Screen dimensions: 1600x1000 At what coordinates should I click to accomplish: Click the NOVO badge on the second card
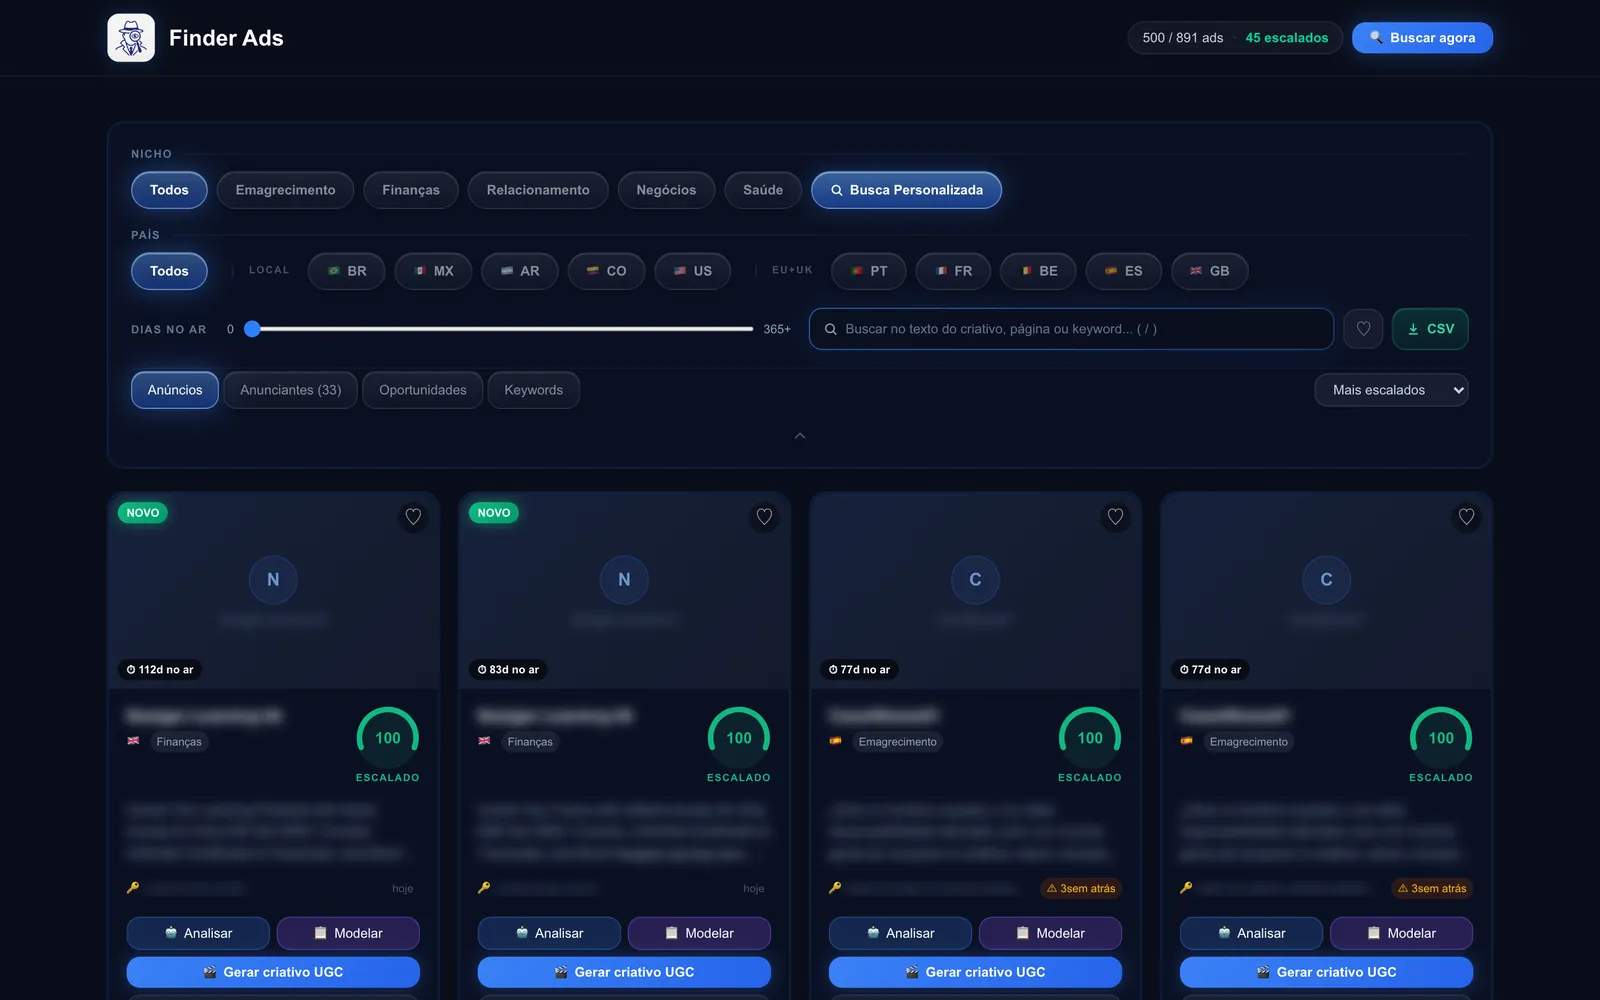tap(494, 513)
